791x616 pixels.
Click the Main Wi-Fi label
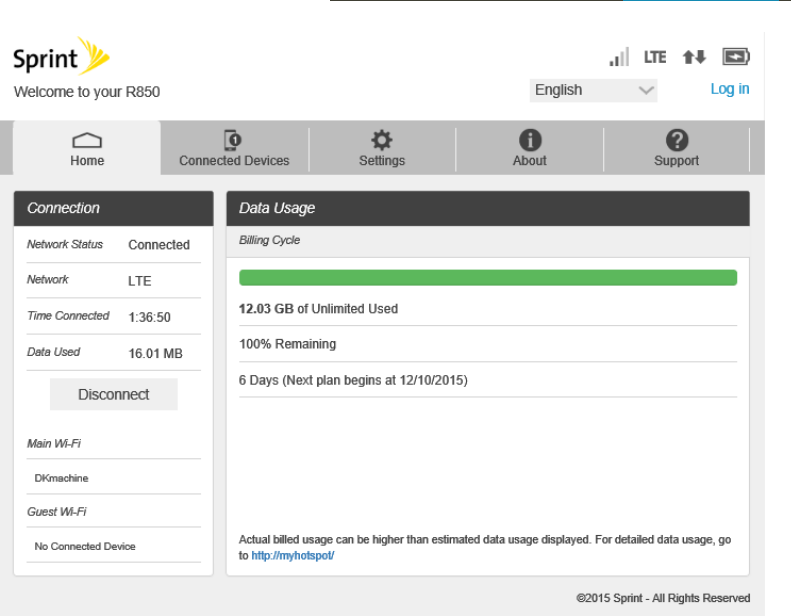54,443
